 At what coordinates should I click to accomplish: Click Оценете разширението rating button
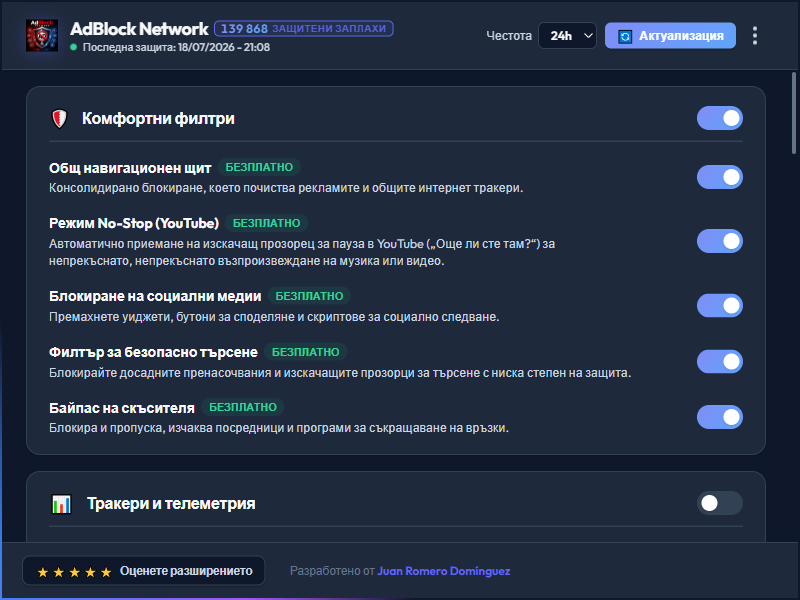144,571
